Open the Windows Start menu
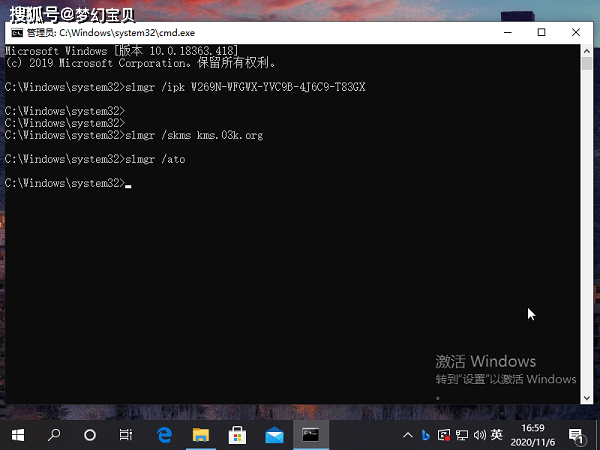 click(18, 435)
